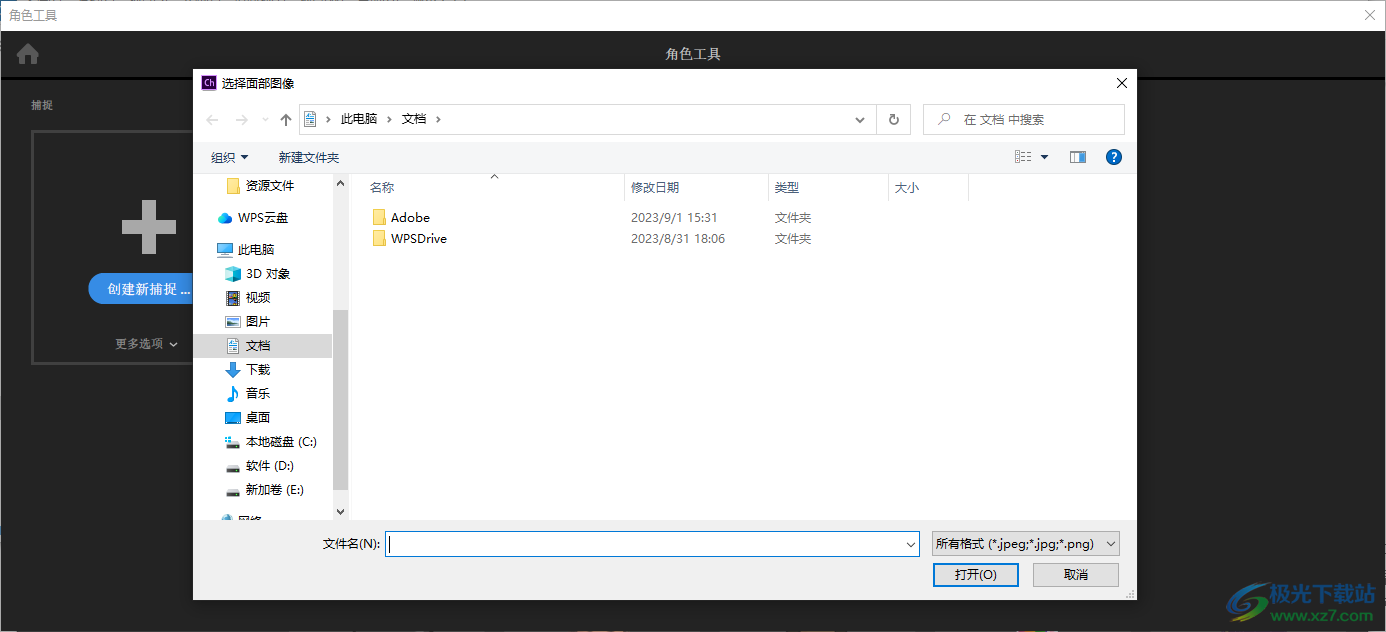The height and width of the screenshot is (632, 1386).
Task: Click the 音乐 note icon
Action: coord(233,394)
